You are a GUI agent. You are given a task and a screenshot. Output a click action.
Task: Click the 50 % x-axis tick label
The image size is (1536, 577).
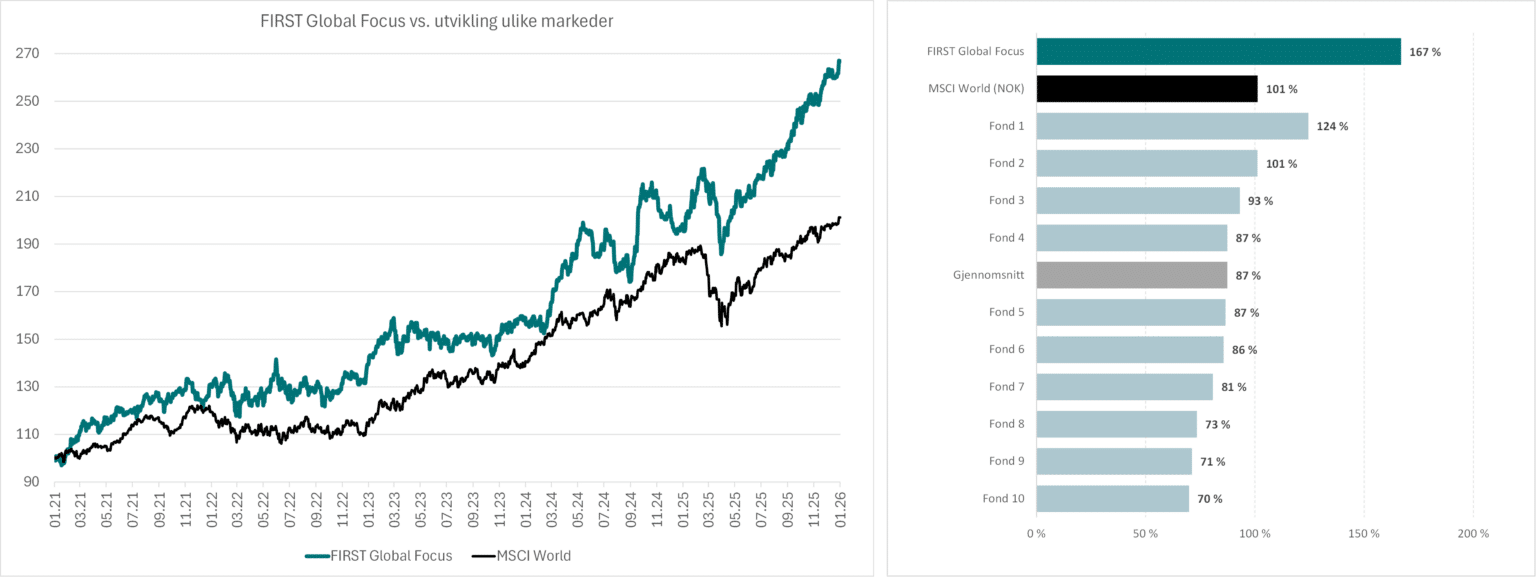[x=1145, y=534]
